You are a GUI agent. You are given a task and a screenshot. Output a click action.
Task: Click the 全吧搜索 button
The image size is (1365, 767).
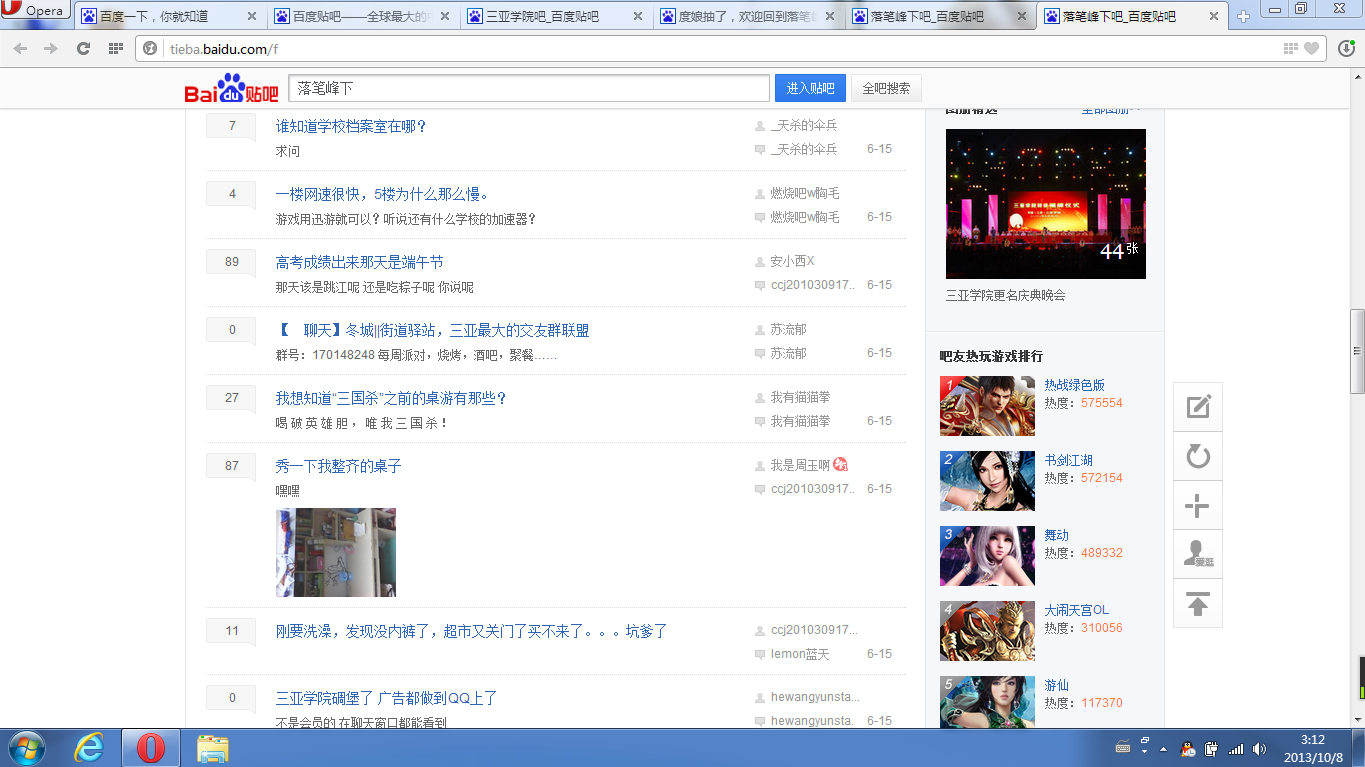click(886, 88)
